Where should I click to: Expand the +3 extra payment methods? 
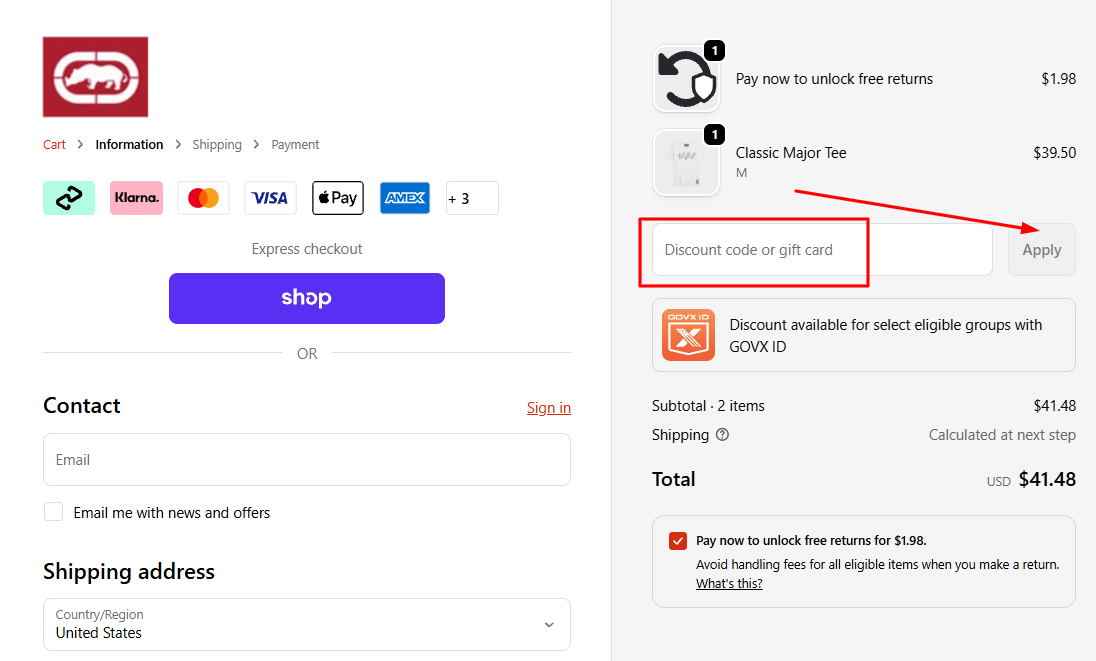point(471,197)
